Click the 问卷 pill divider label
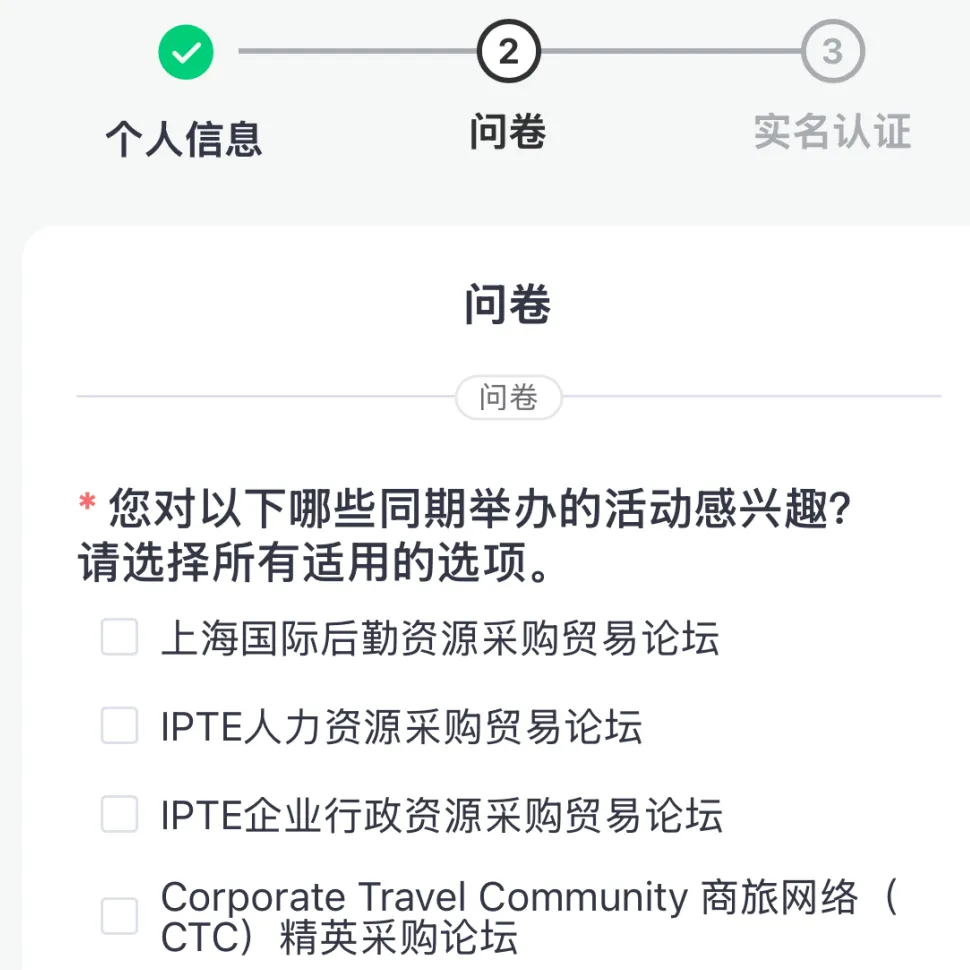 [509, 397]
